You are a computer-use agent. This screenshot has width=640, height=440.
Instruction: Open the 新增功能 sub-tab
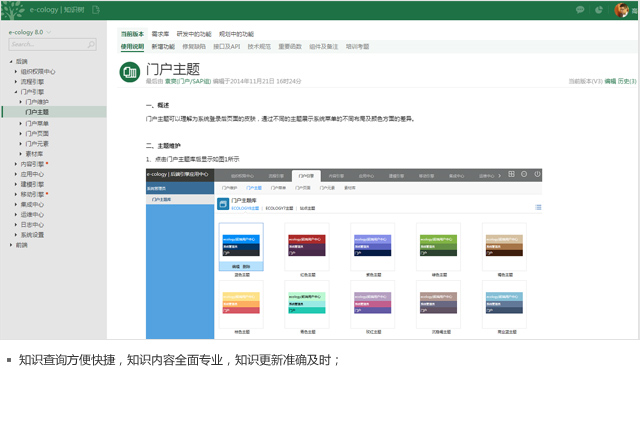162,46
